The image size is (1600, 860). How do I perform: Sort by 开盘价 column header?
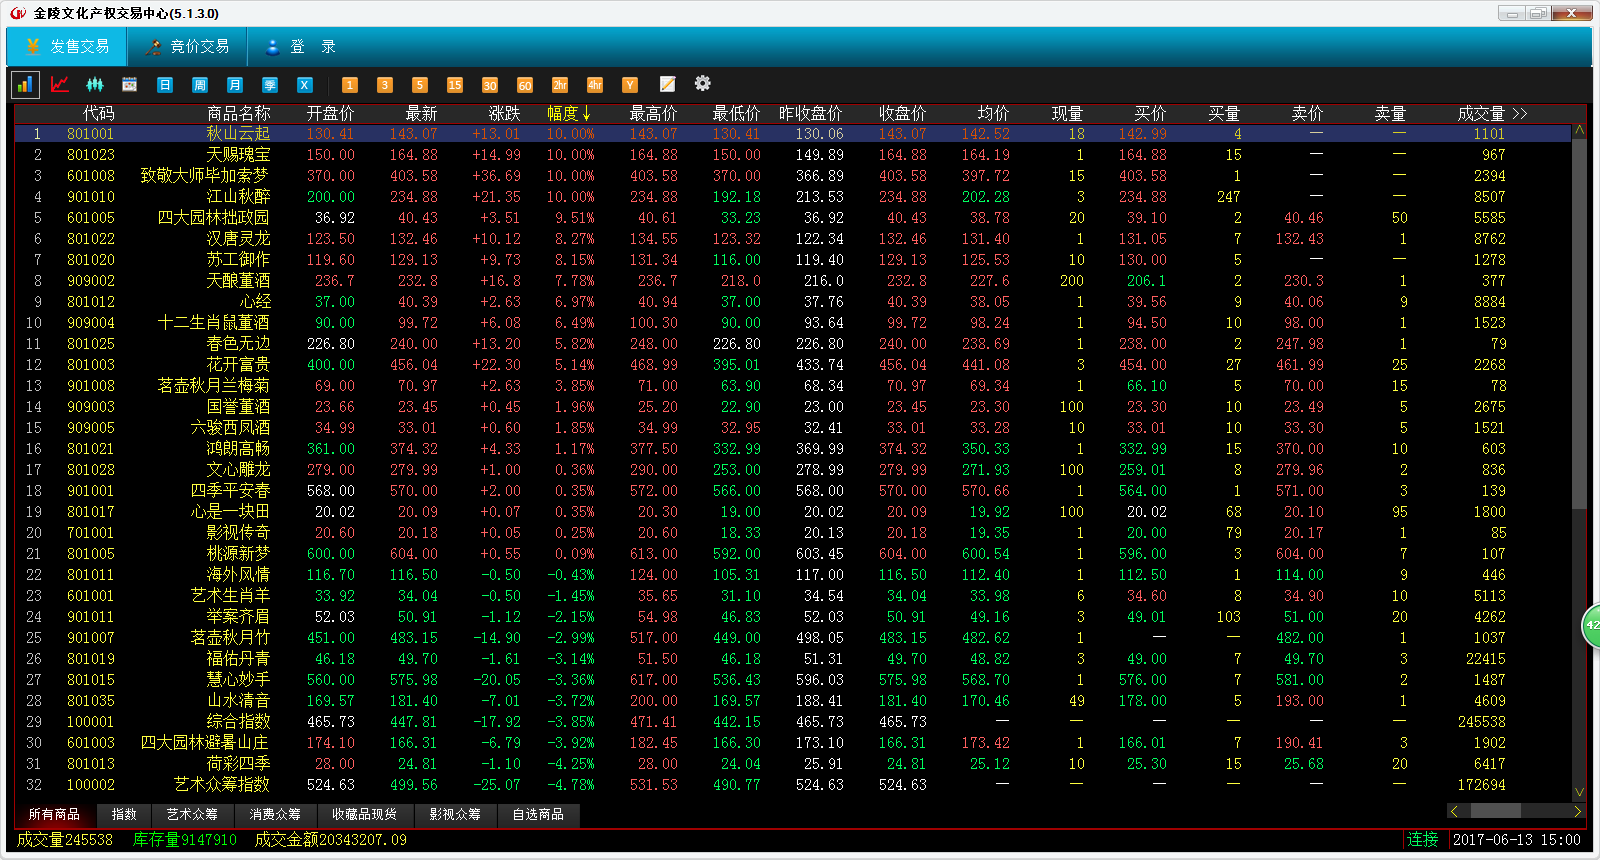(330, 114)
